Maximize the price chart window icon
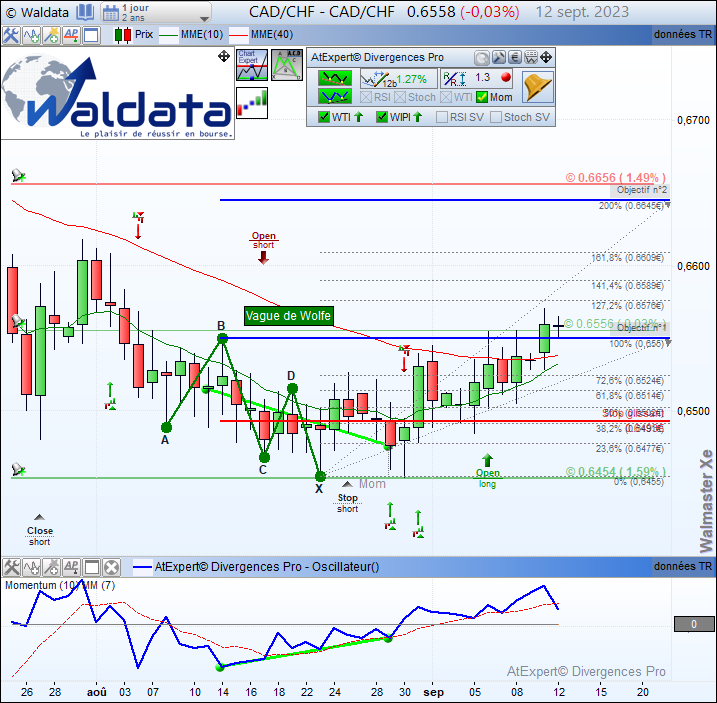The height and width of the screenshot is (703, 717). click(x=91, y=35)
